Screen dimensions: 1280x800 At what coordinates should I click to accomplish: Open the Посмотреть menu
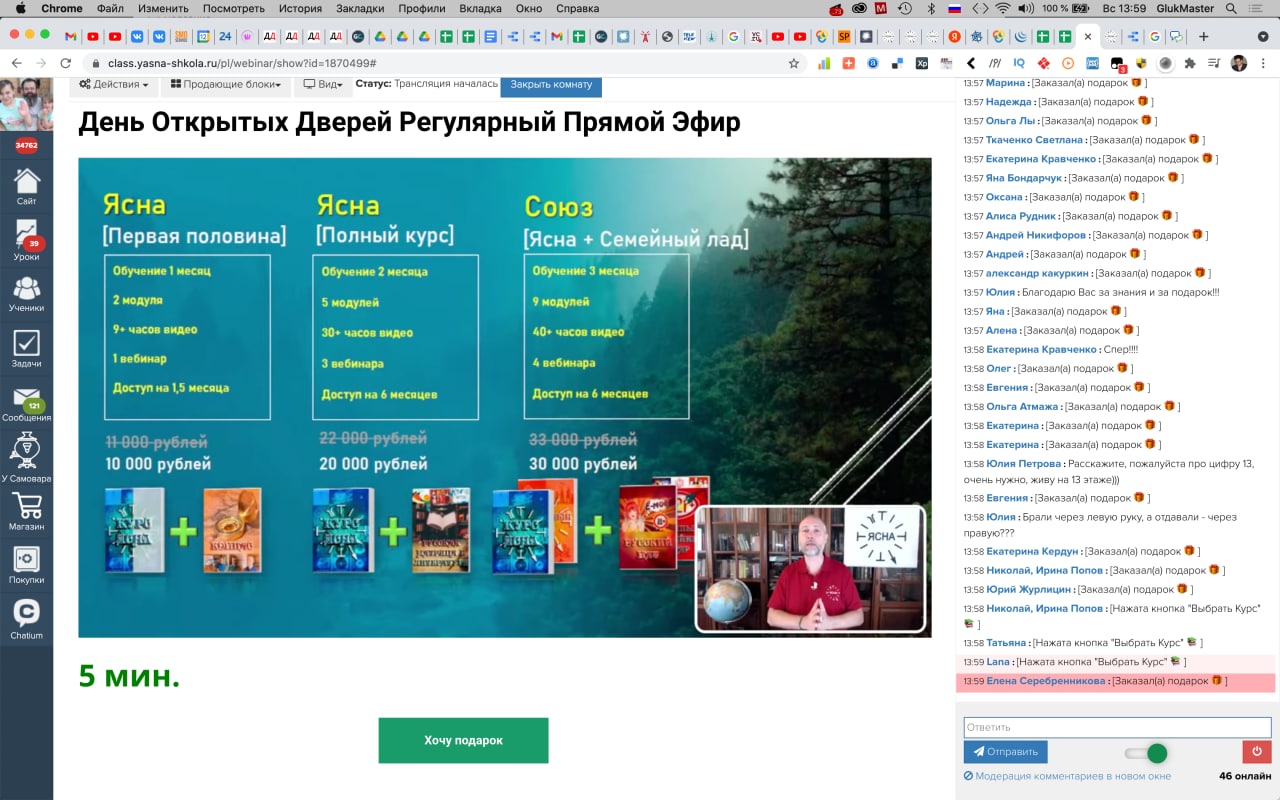click(233, 8)
